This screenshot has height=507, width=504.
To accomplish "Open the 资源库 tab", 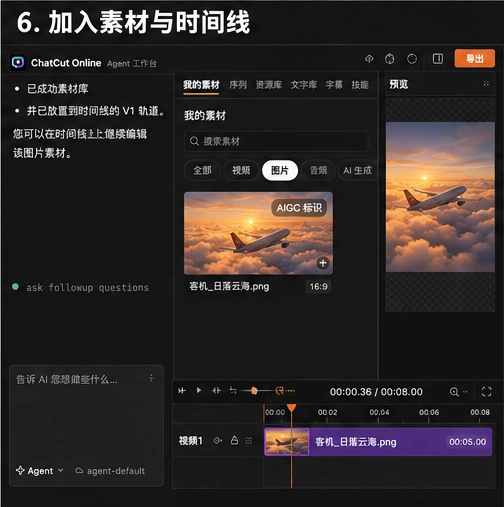I will pos(269,85).
